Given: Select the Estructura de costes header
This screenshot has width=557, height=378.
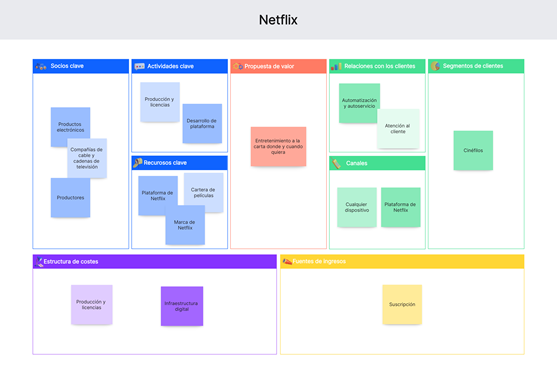Looking at the screenshot, I should coord(155,262).
